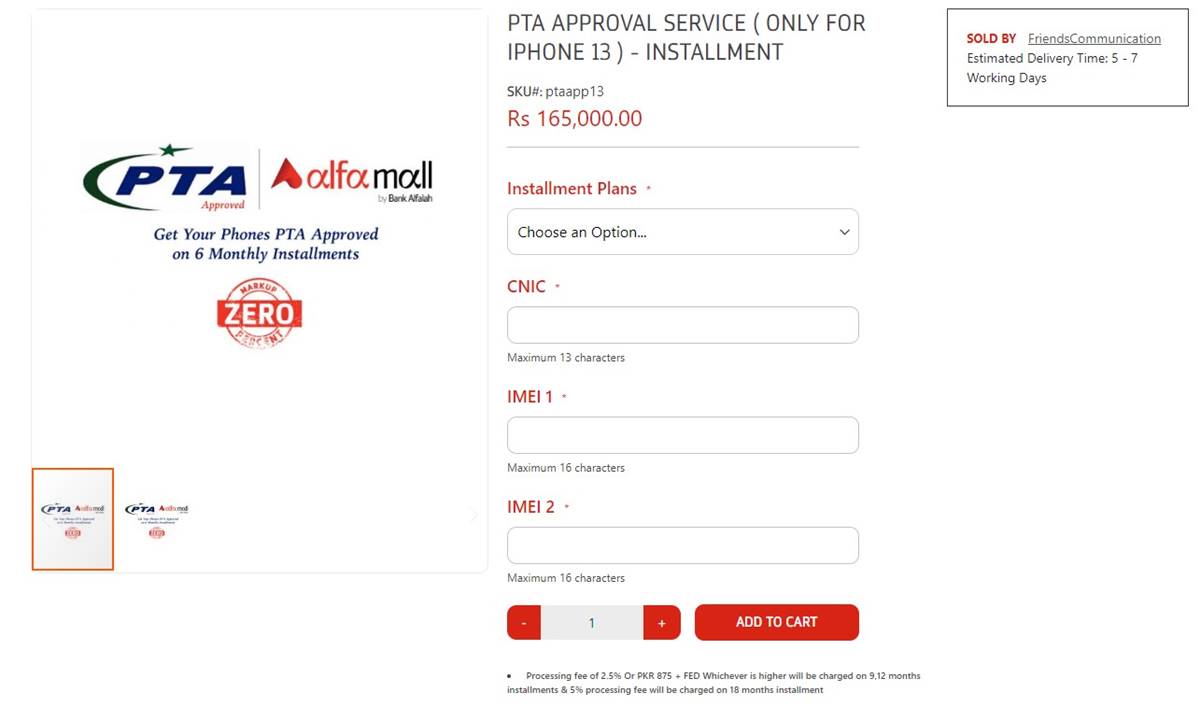Click the ADD TO CART button

point(777,622)
